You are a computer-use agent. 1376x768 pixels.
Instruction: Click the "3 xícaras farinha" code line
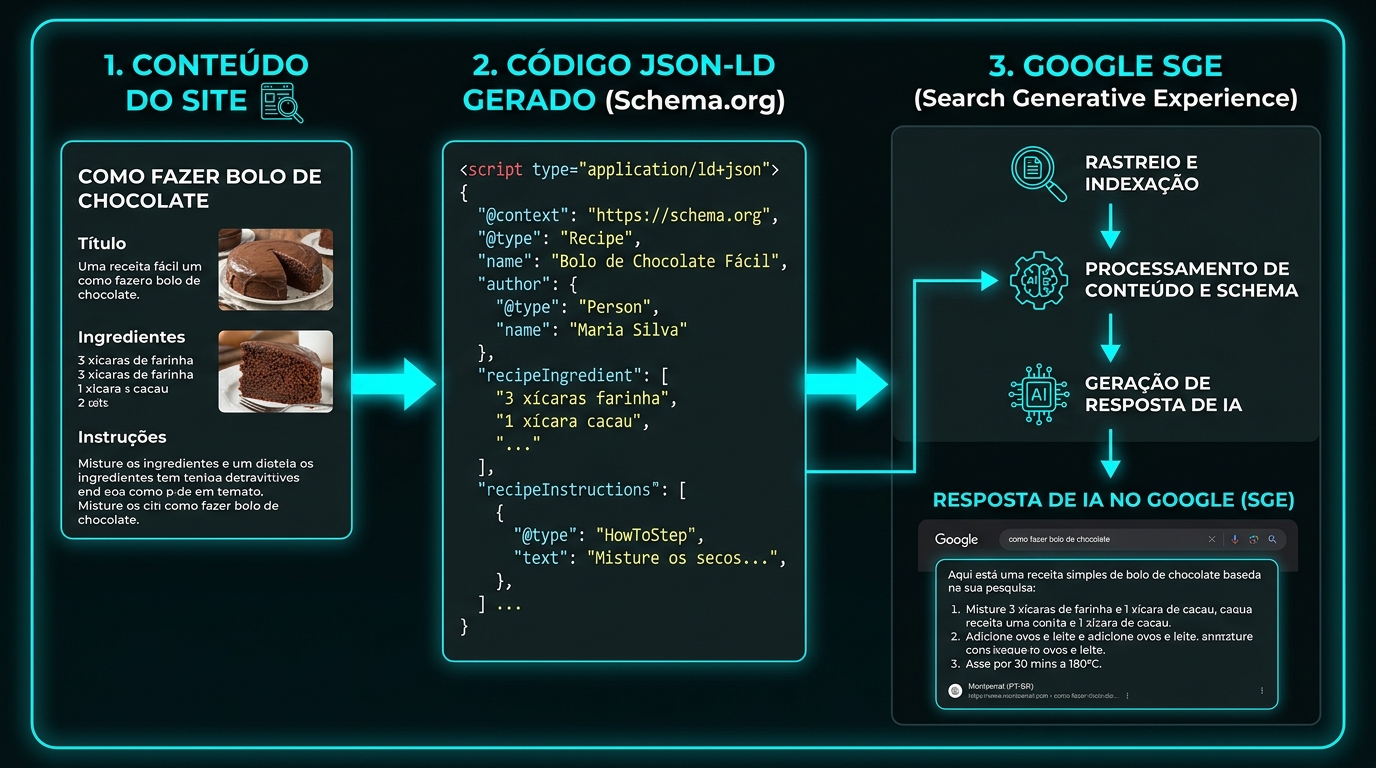coord(587,398)
